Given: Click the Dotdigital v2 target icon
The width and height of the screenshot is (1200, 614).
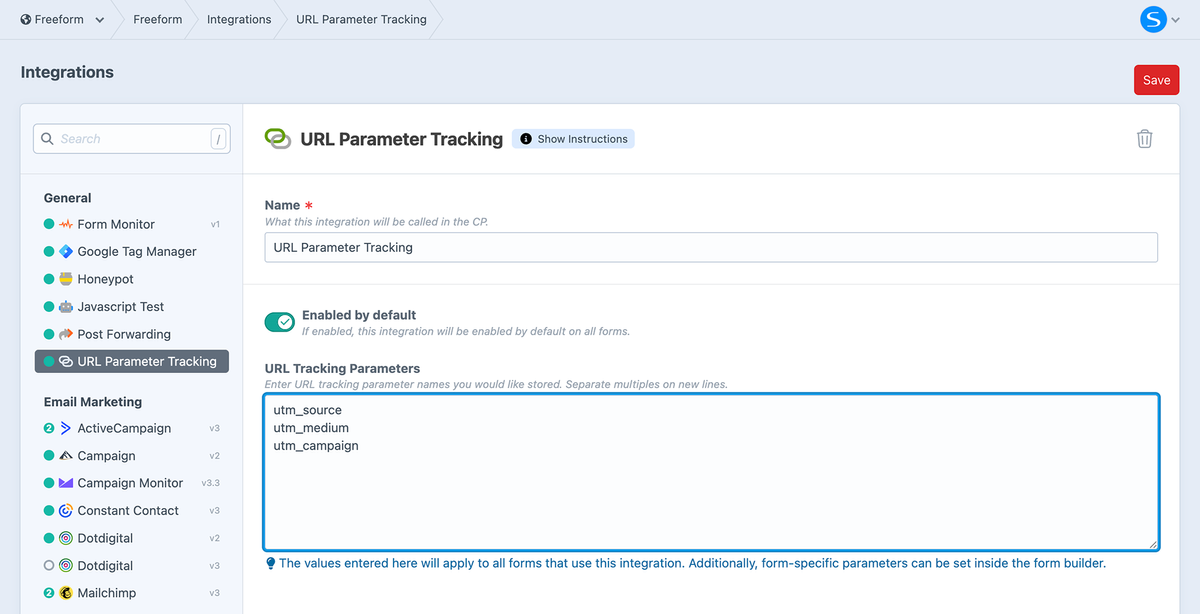Looking at the screenshot, I should 66,538.
